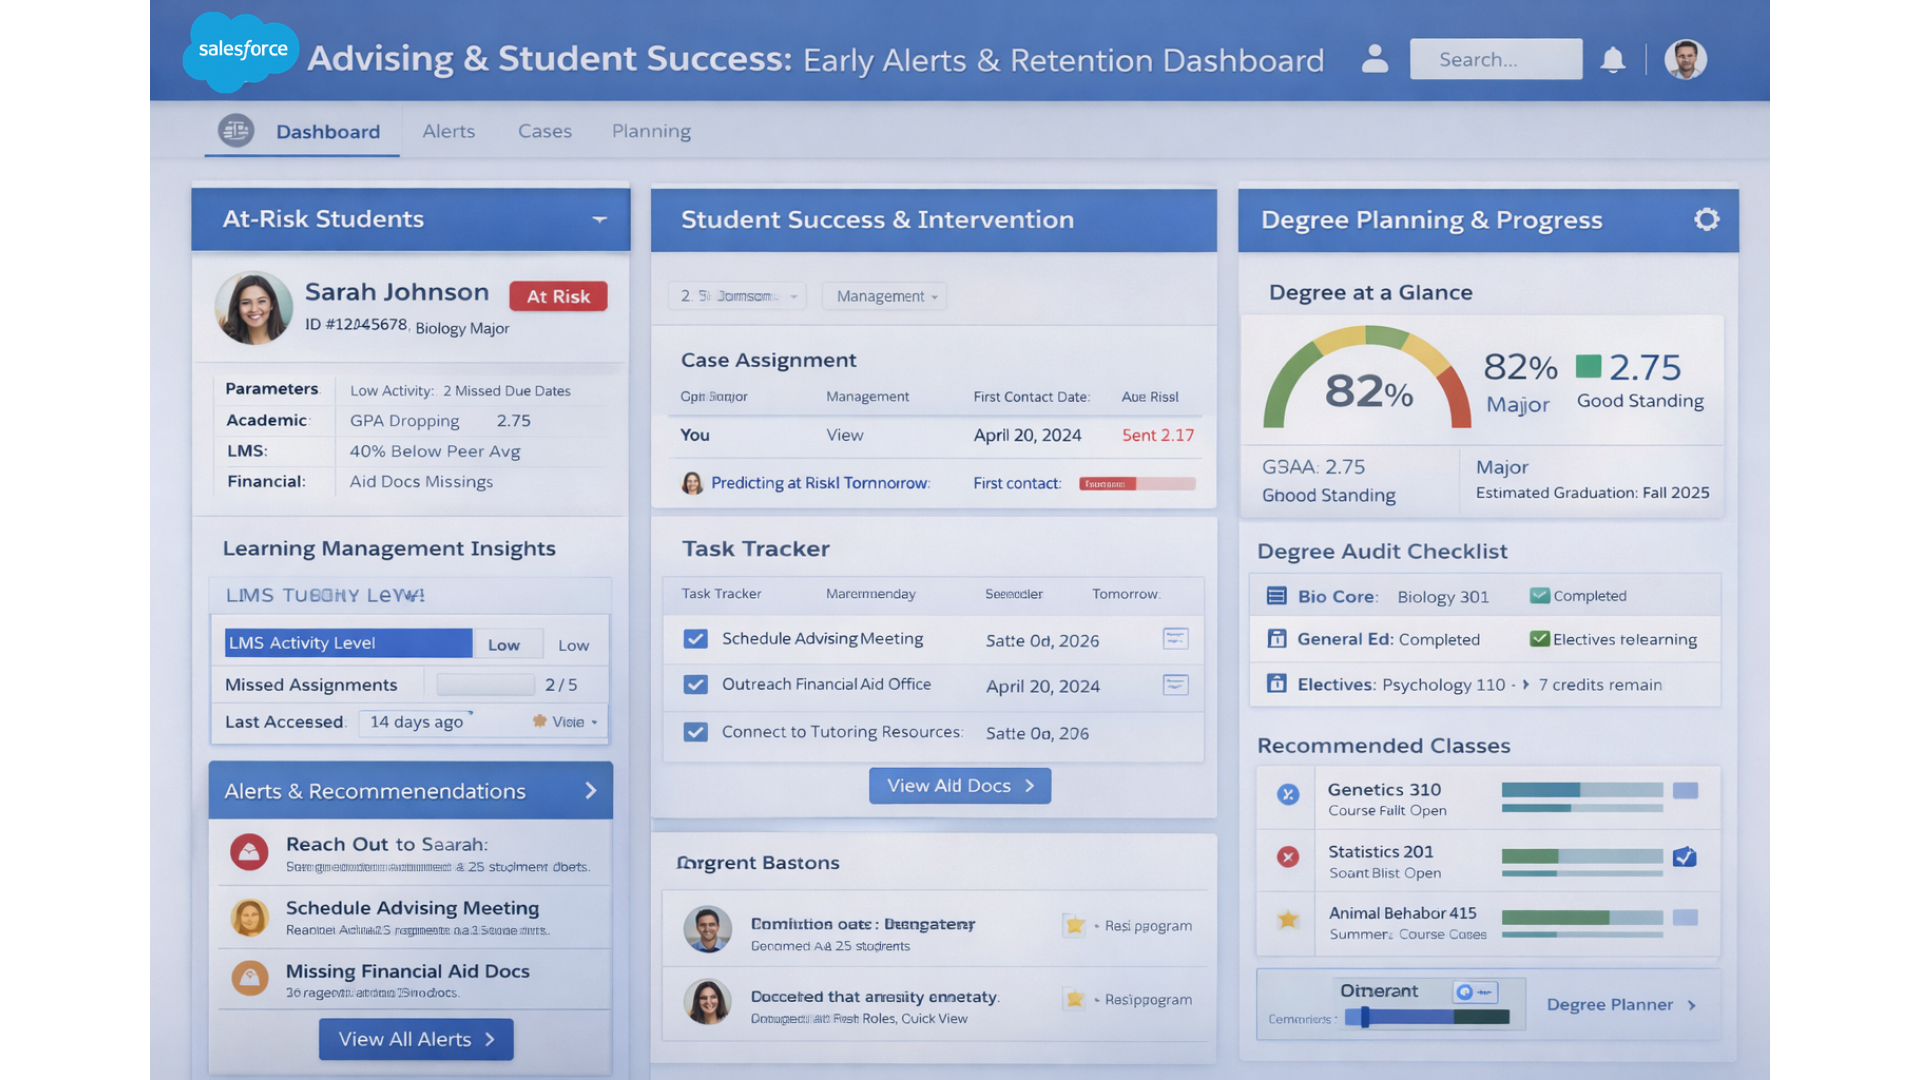Uncheck the Outreach Financial Aid Office task
1920x1080 pixels.
pyautogui.click(x=695, y=685)
